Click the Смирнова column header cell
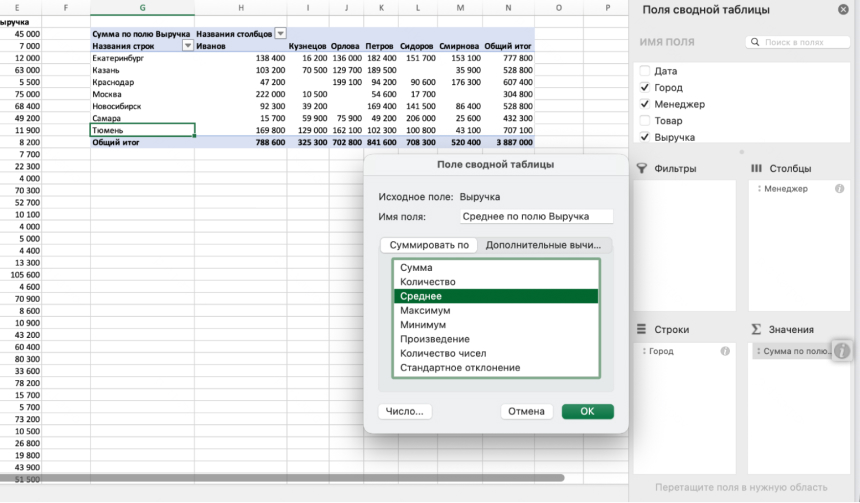This screenshot has width=860, height=503. [460, 46]
